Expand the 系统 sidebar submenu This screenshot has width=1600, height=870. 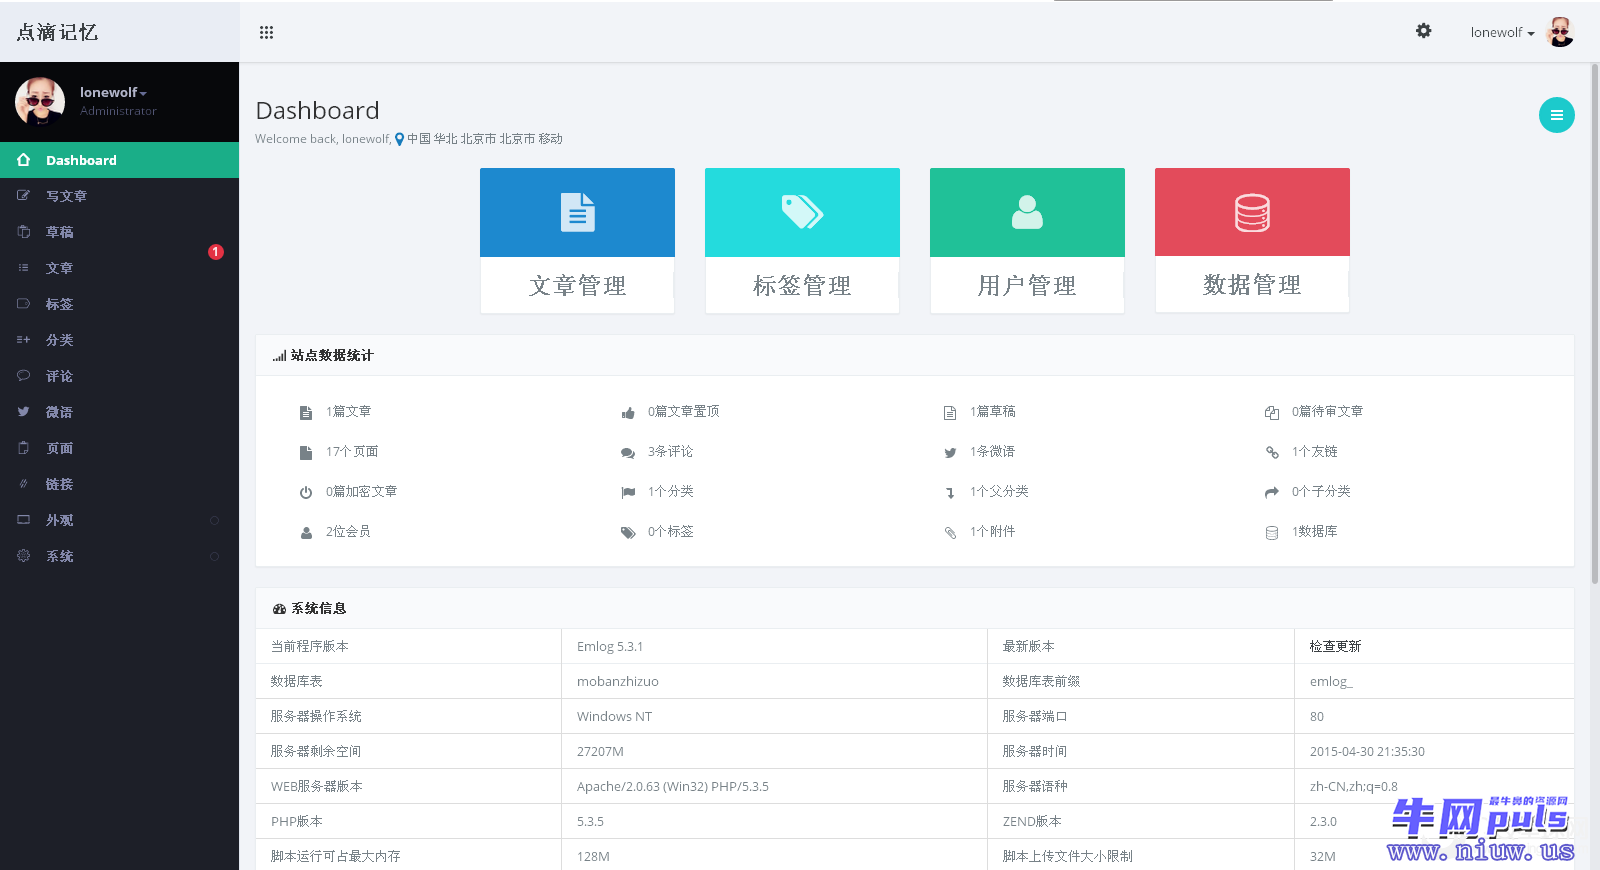[x=119, y=556]
